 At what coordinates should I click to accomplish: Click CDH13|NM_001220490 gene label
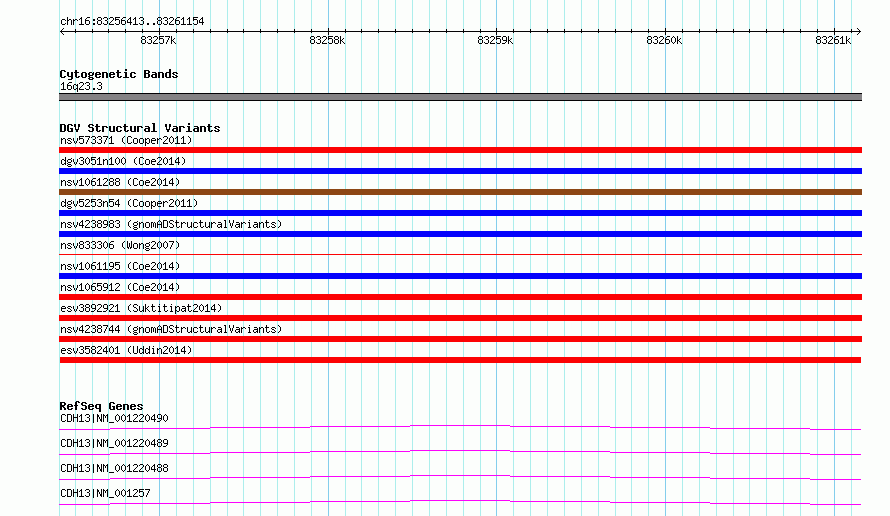point(114,418)
